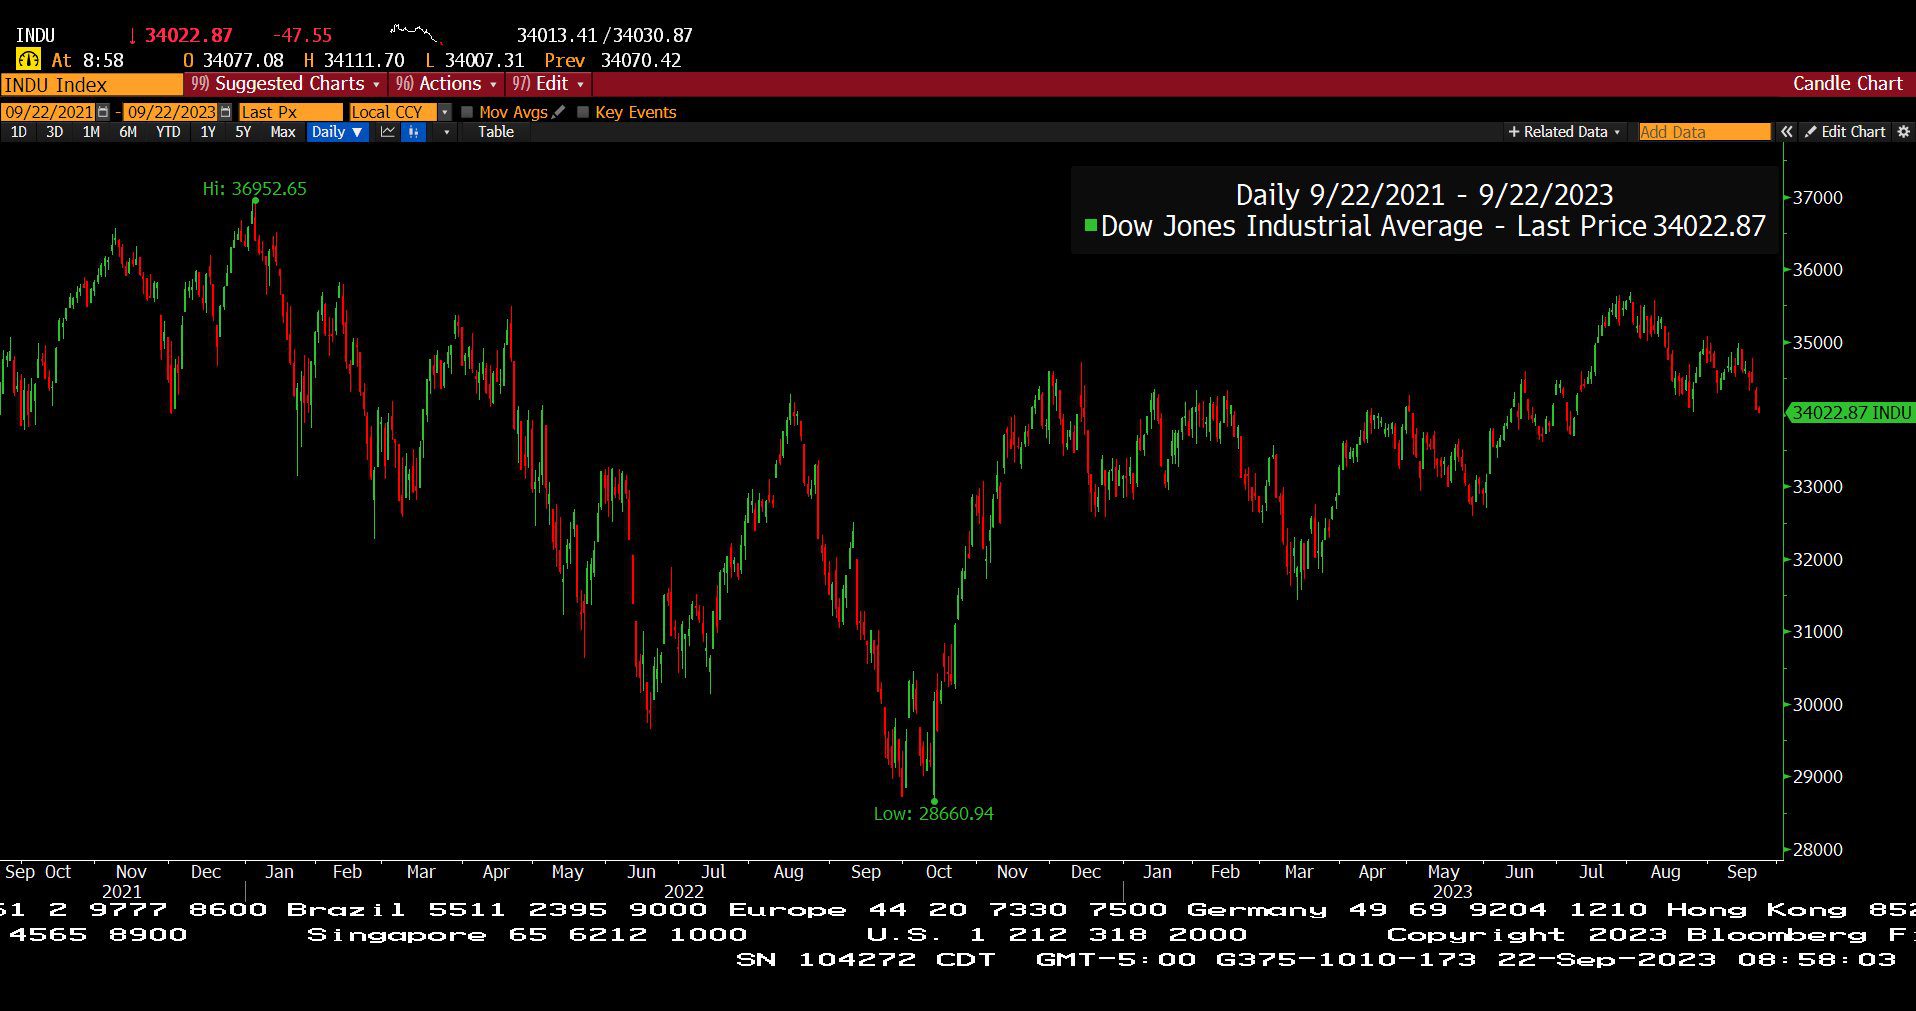Open the Actions dropdown menu

pyautogui.click(x=446, y=84)
